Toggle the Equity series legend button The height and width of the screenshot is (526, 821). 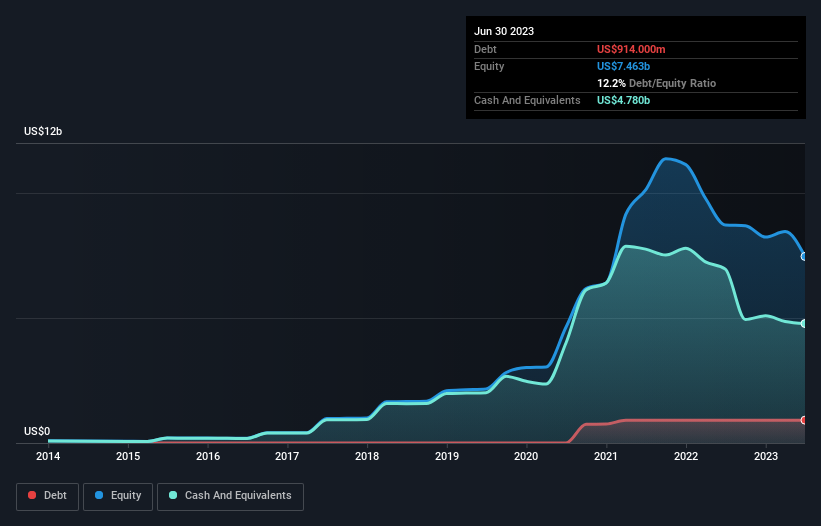pos(118,496)
